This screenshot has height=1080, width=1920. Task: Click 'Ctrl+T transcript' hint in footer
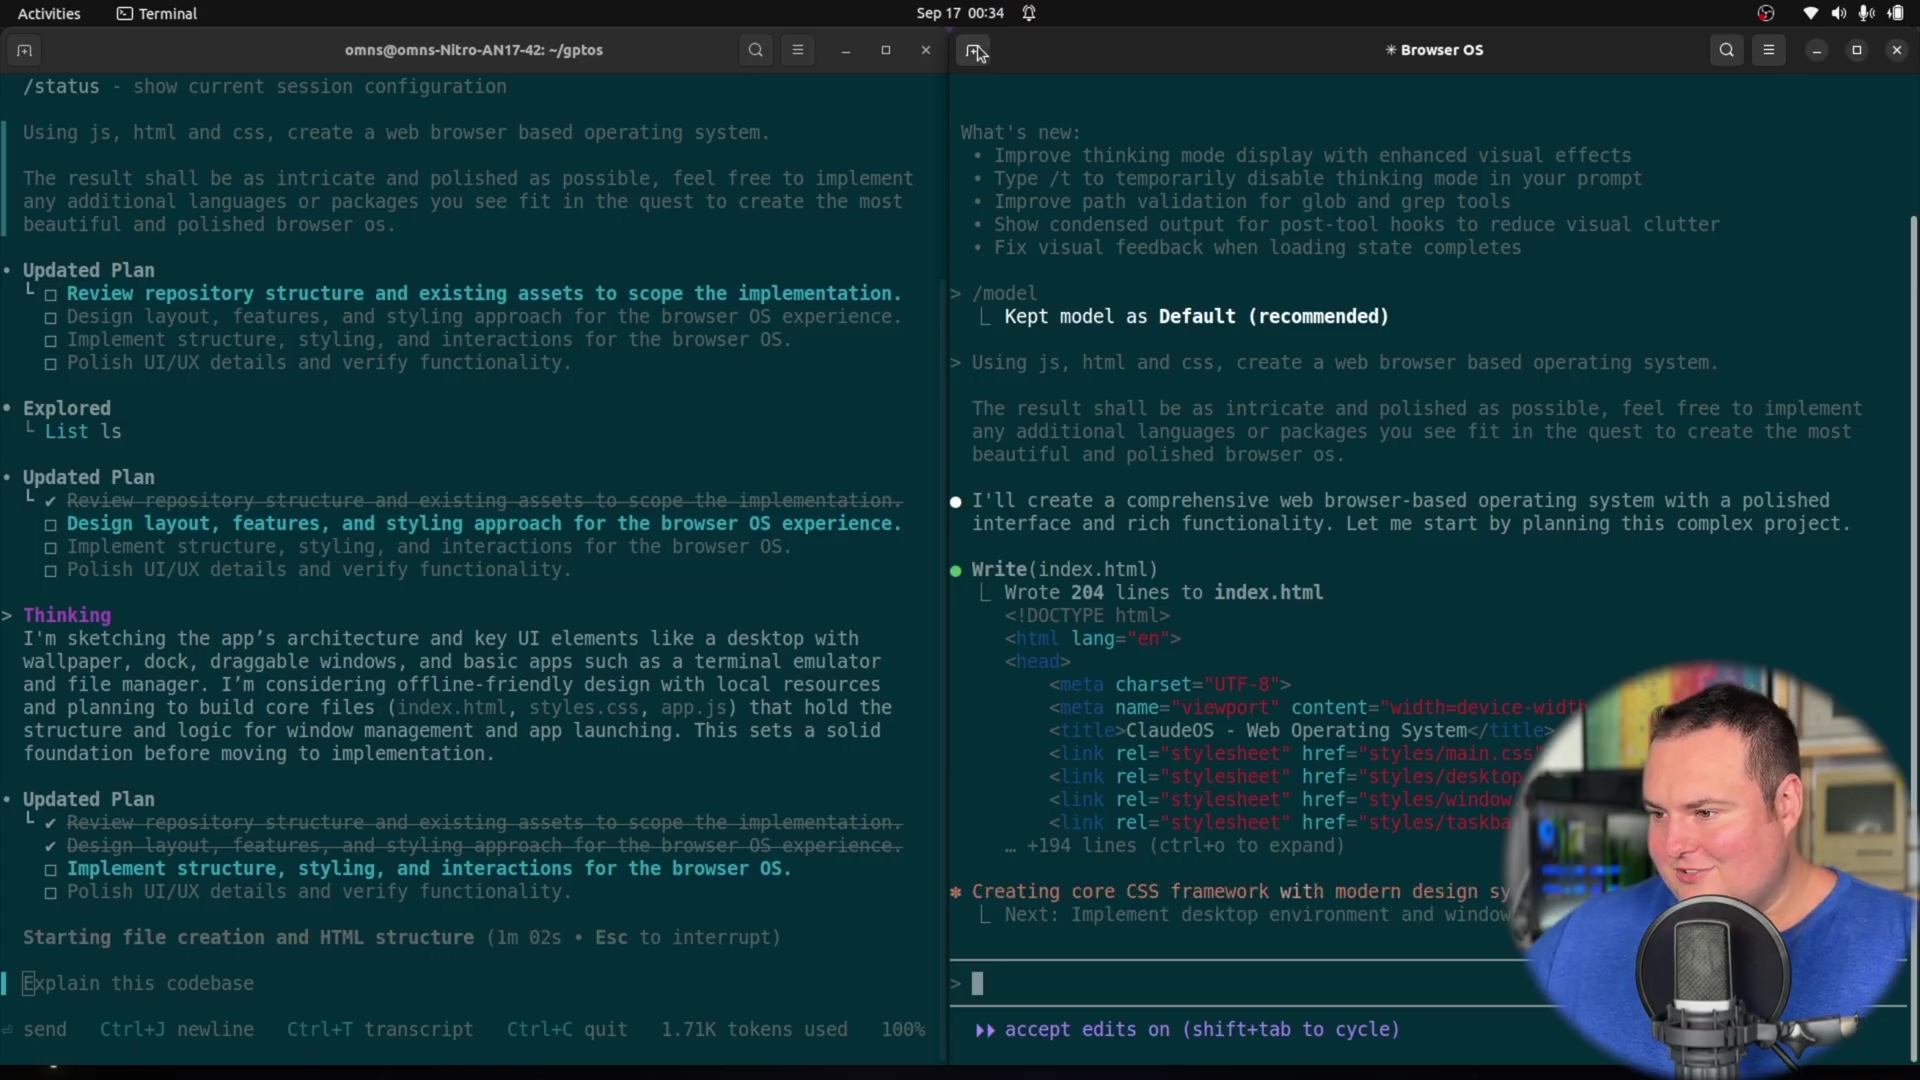point(380,1030)
